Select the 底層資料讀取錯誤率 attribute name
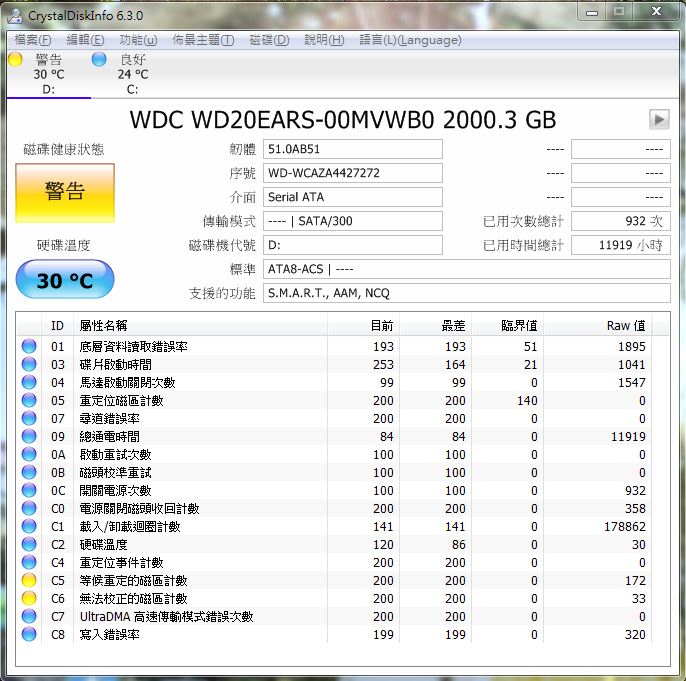 coord(133,346)
